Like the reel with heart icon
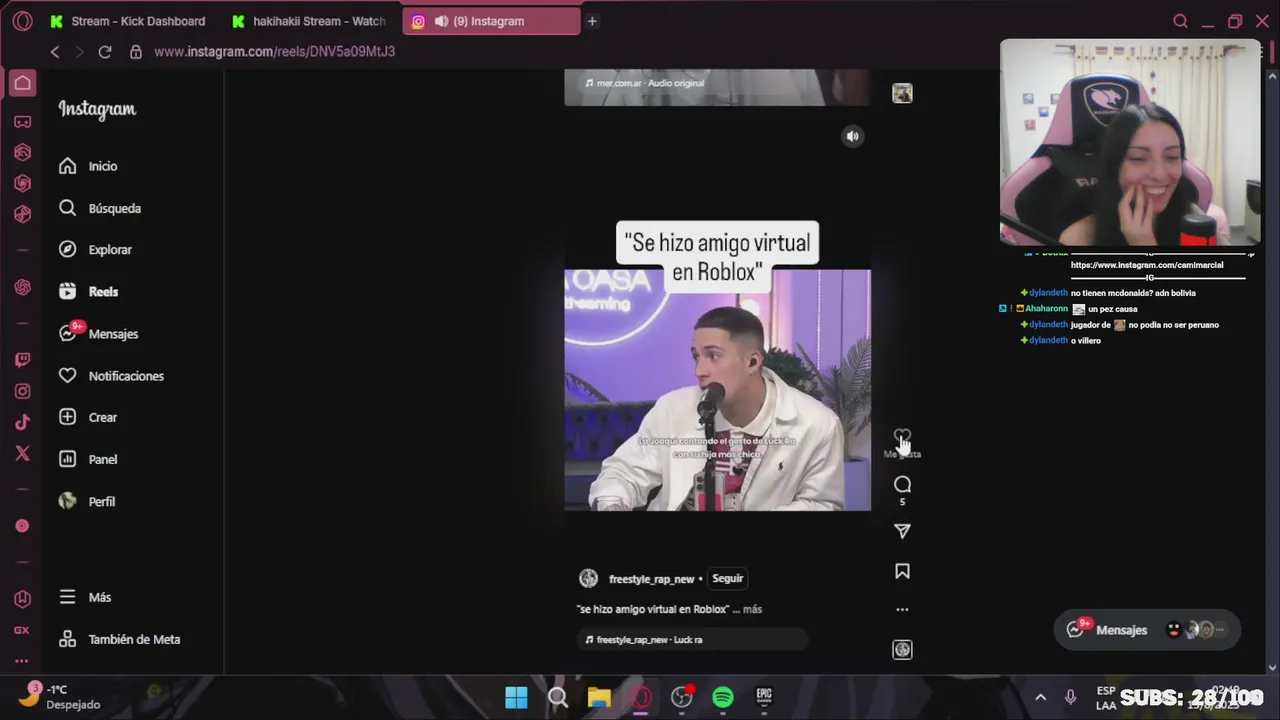 tap(902, 438)
